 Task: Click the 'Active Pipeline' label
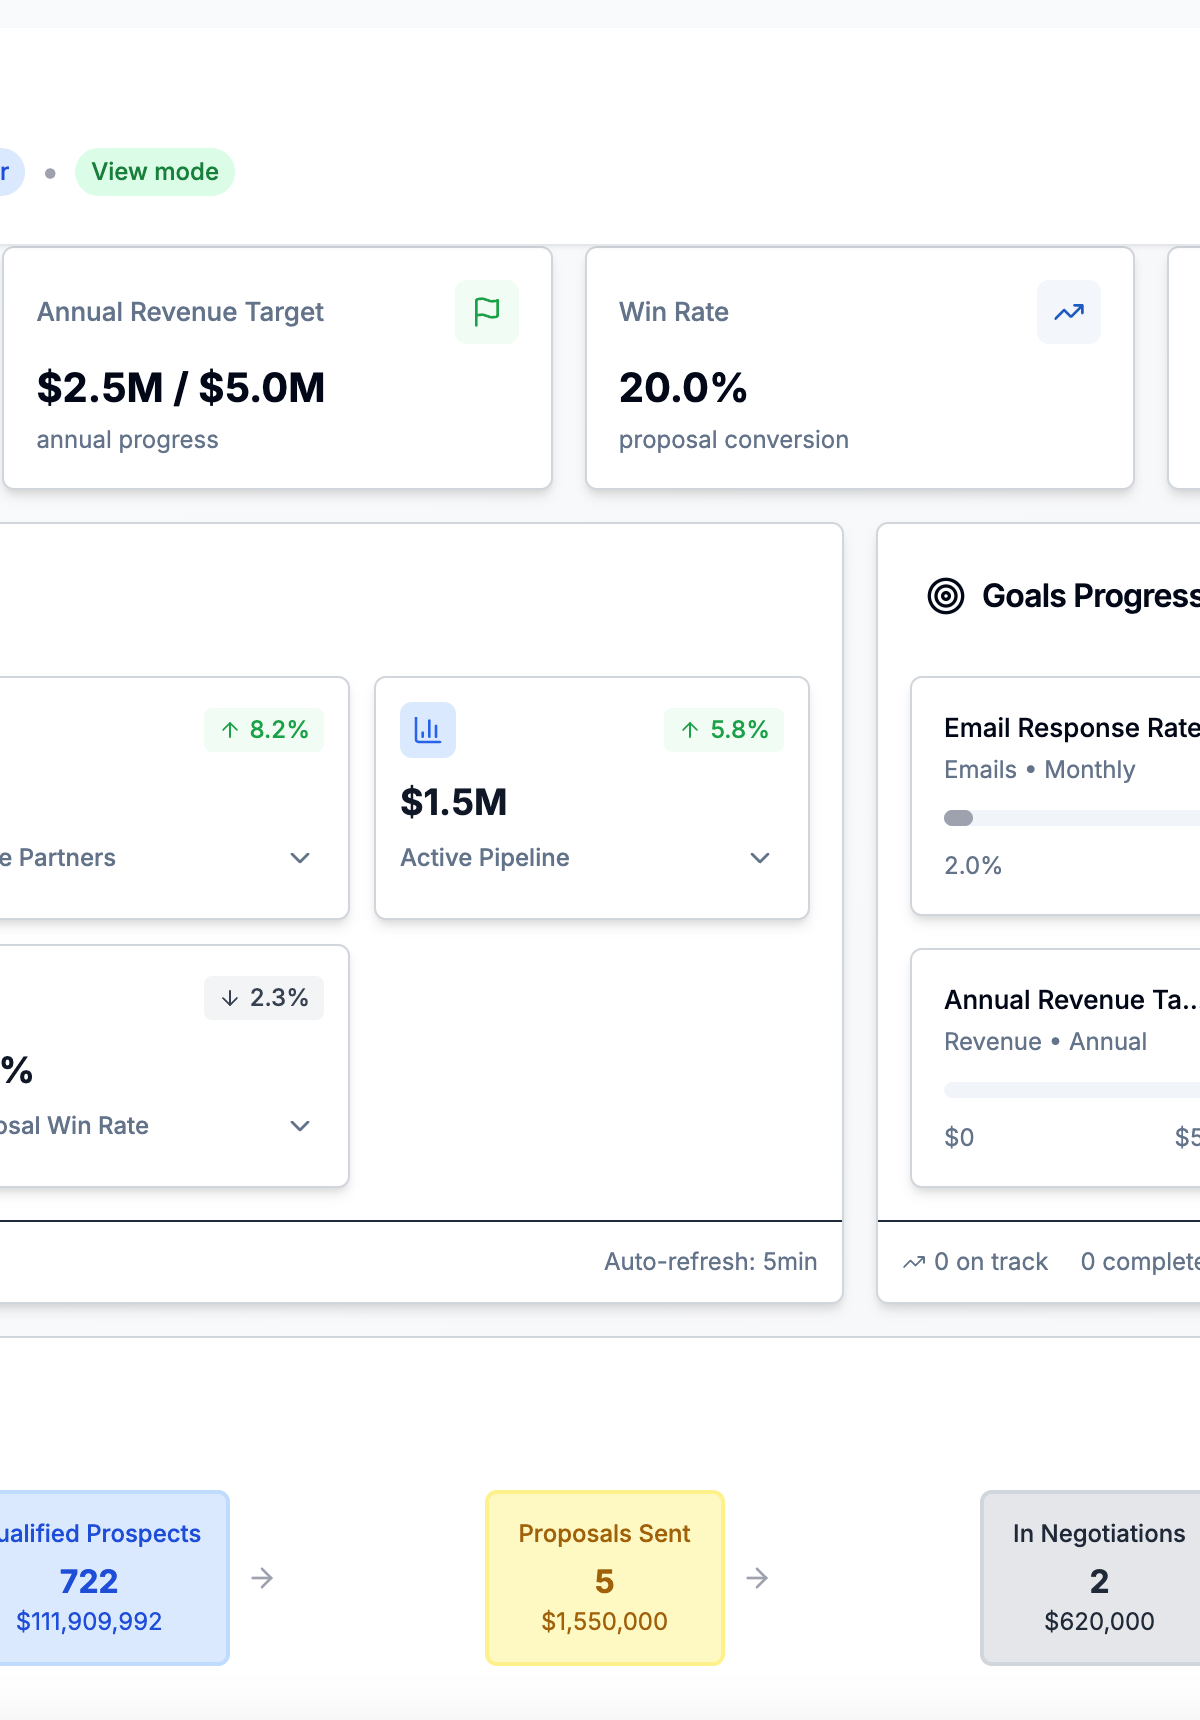485,858
